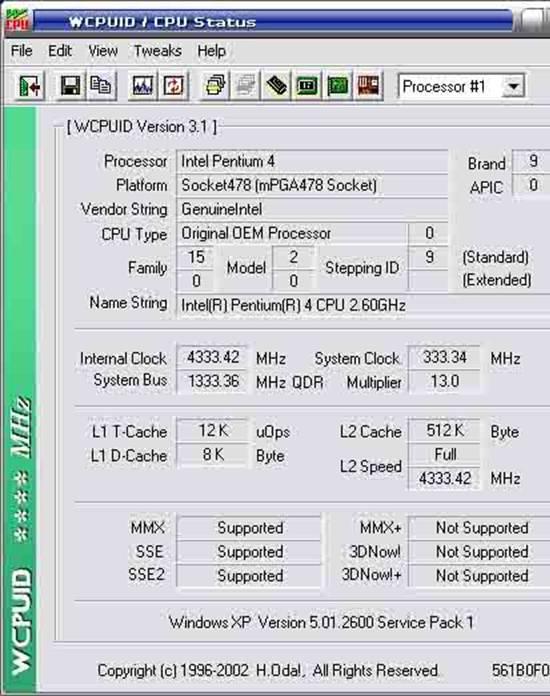Click the GenuineIntel vendor string field
This screenshot has width=550, height=696.
click(x=312, y=210)
